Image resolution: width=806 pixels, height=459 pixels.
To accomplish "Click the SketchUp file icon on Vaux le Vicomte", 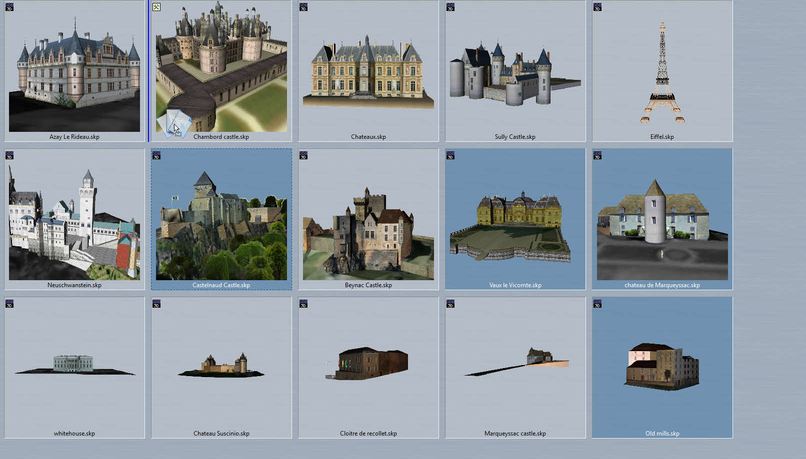I will point(451,155).
